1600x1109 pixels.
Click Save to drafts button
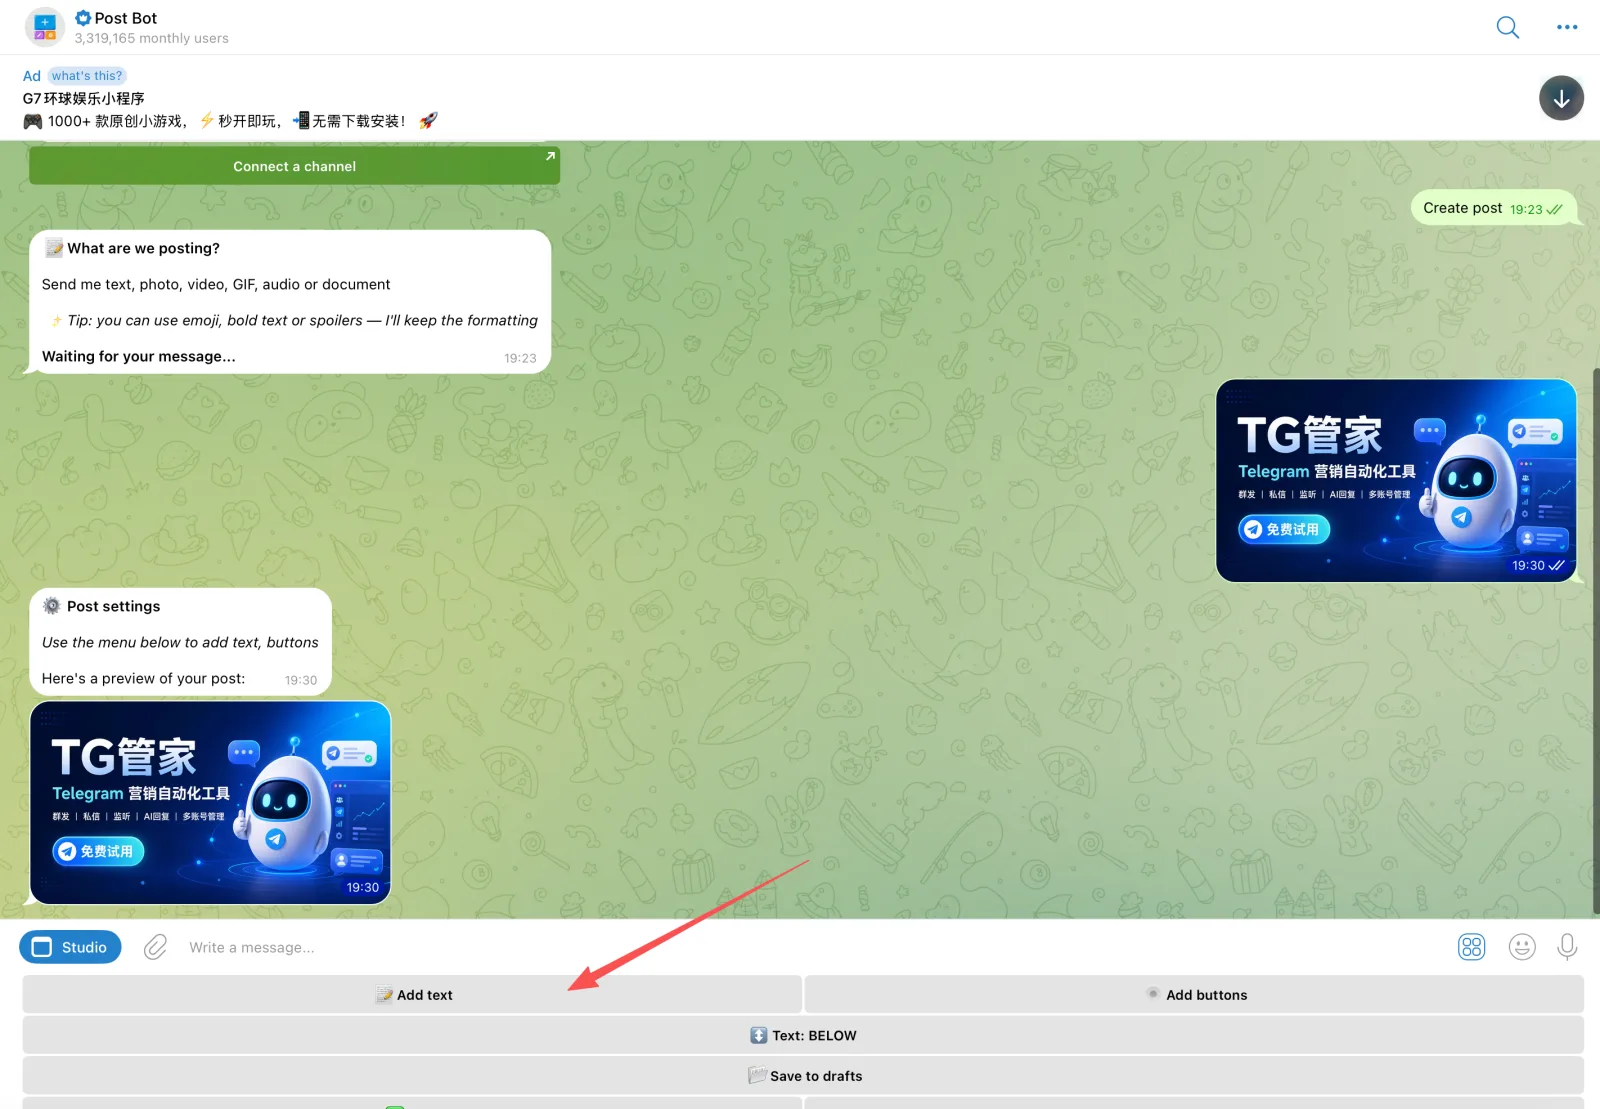click(x=803, y=1076)
